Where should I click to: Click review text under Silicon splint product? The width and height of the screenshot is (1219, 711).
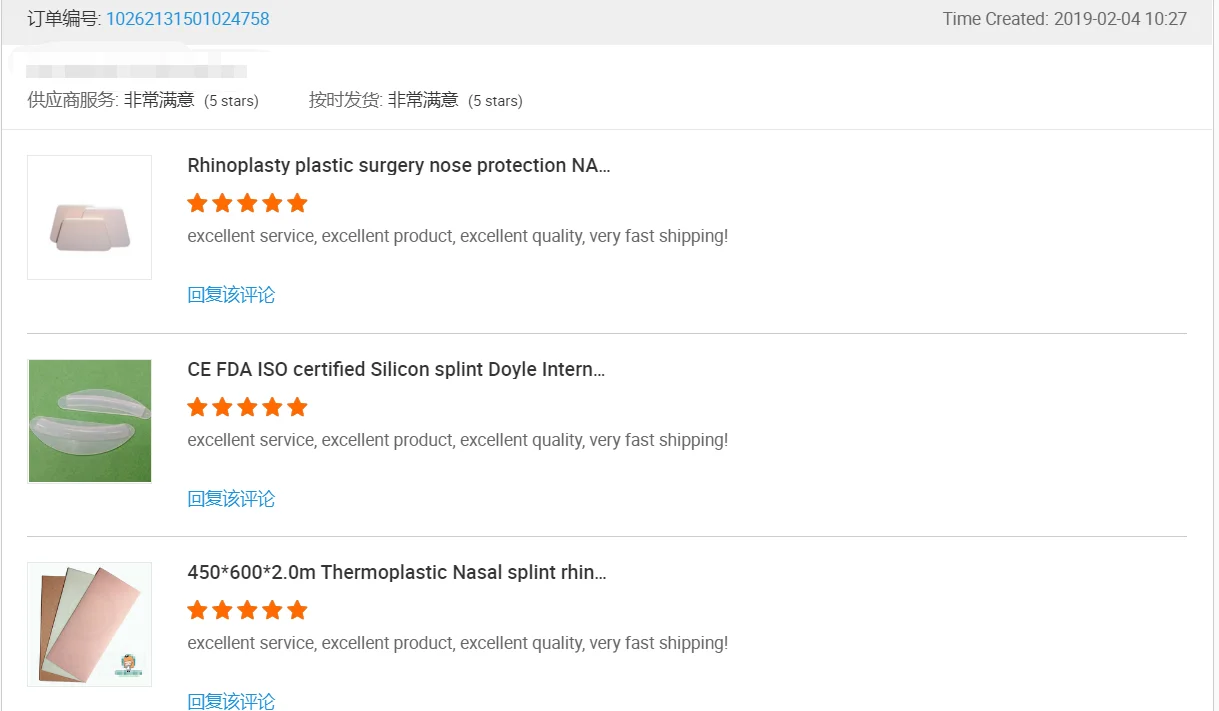(x=457, y=440)
